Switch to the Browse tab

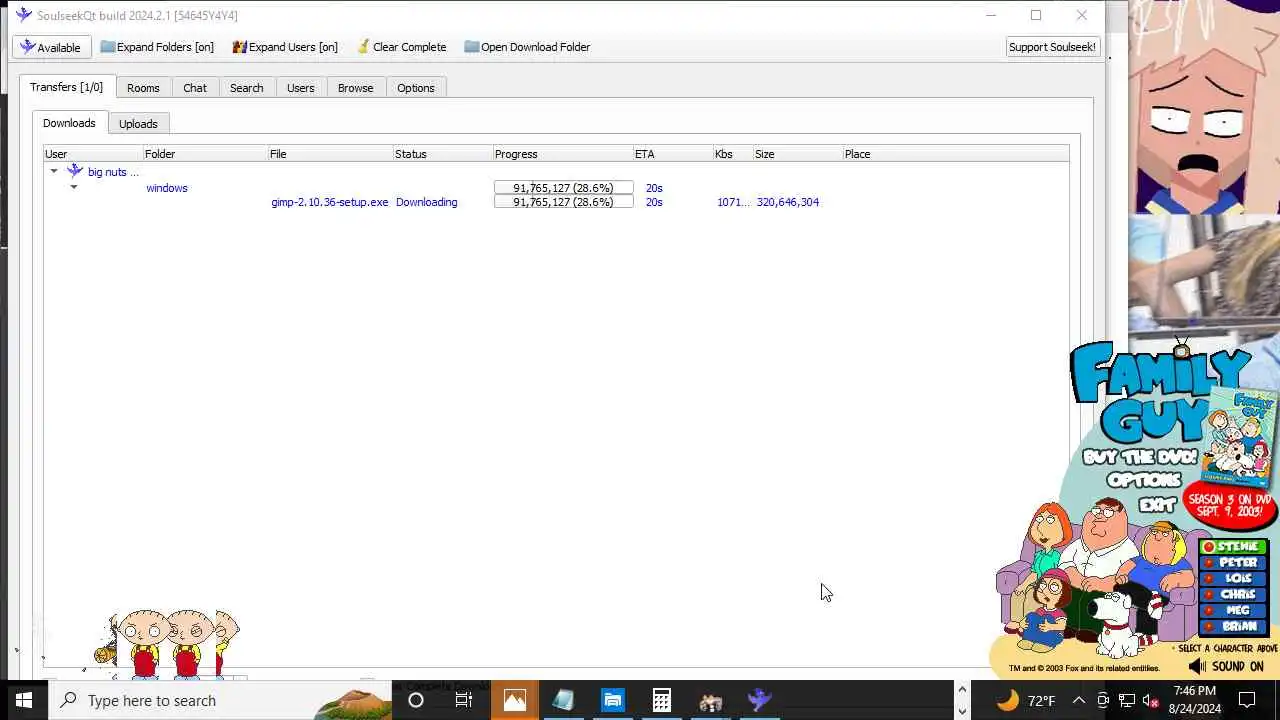(x=355, y=88)
